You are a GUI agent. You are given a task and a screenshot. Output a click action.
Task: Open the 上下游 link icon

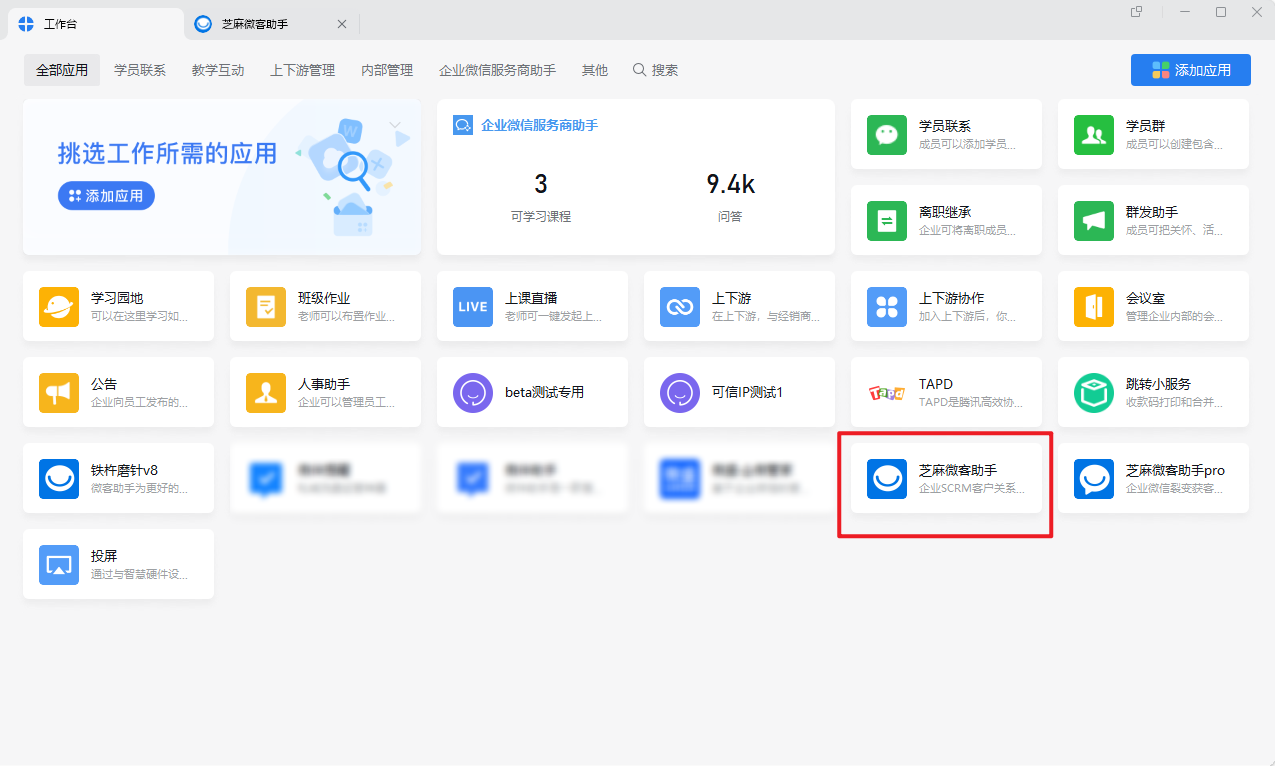click(680, 306)
